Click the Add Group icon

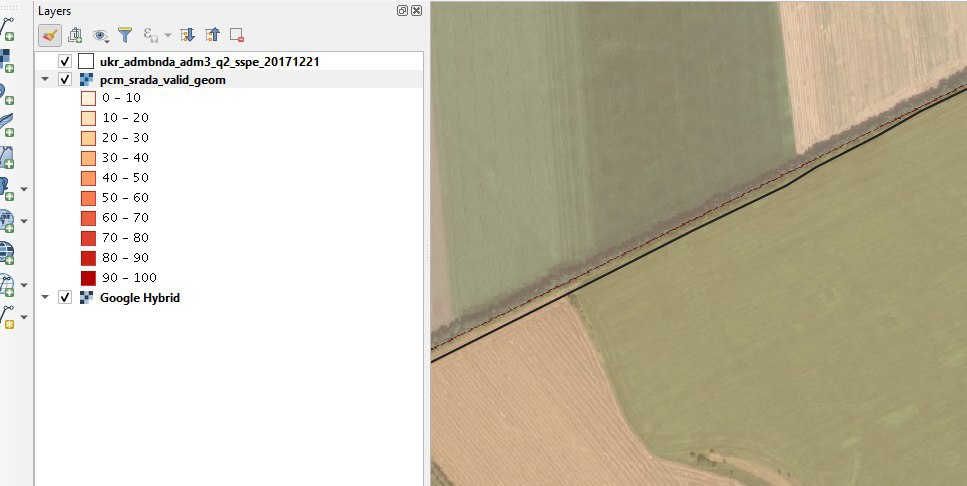[x=75, y=35]
